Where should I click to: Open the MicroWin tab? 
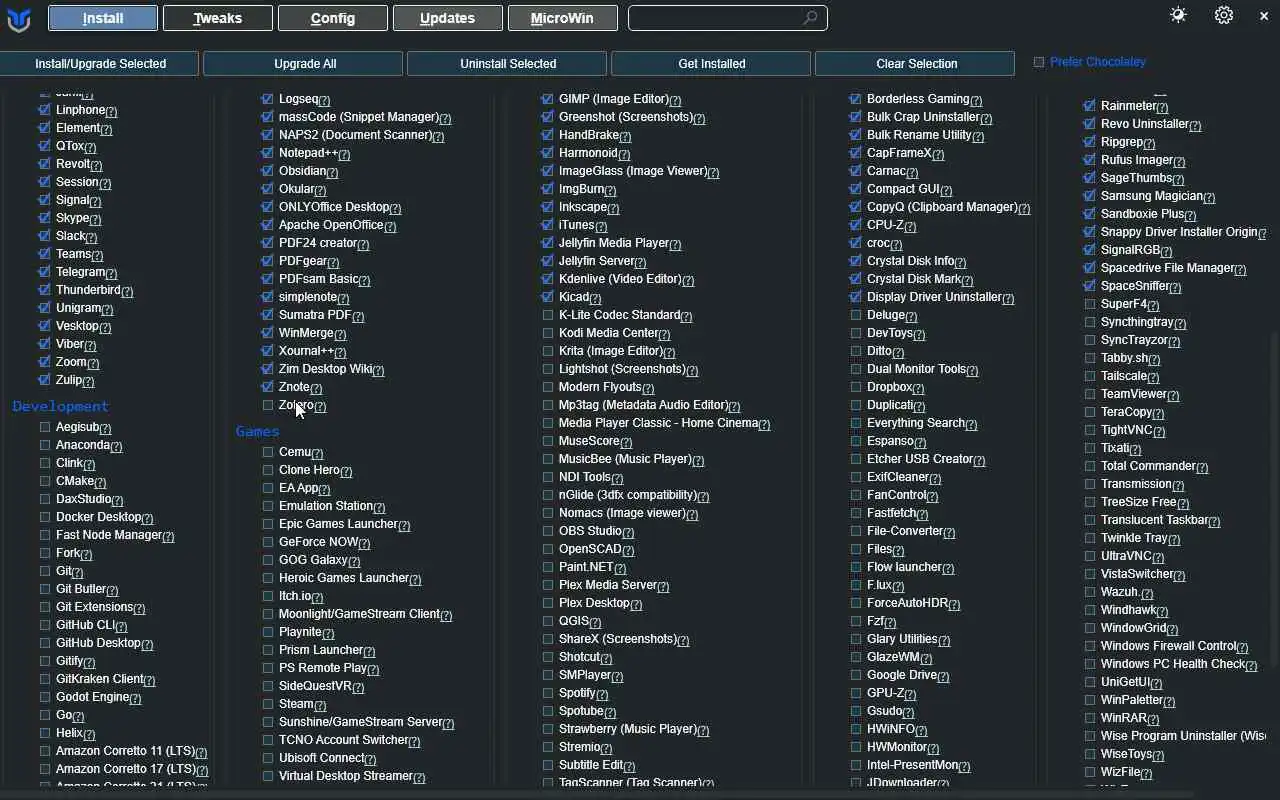(562, 18)
